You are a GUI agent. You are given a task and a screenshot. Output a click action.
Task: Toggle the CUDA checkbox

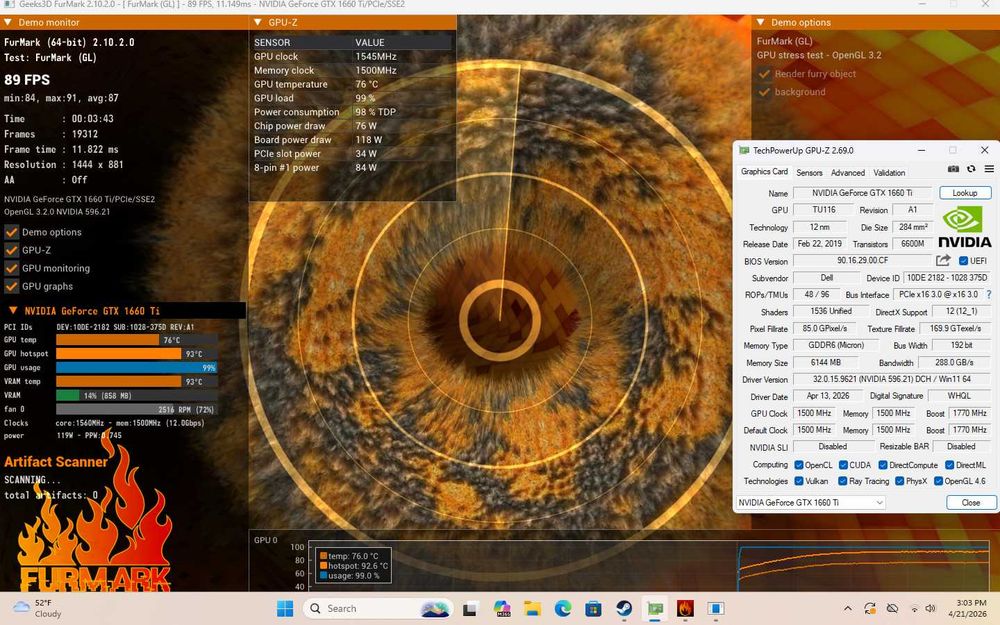pyautogui.click(x=842, y=465)
